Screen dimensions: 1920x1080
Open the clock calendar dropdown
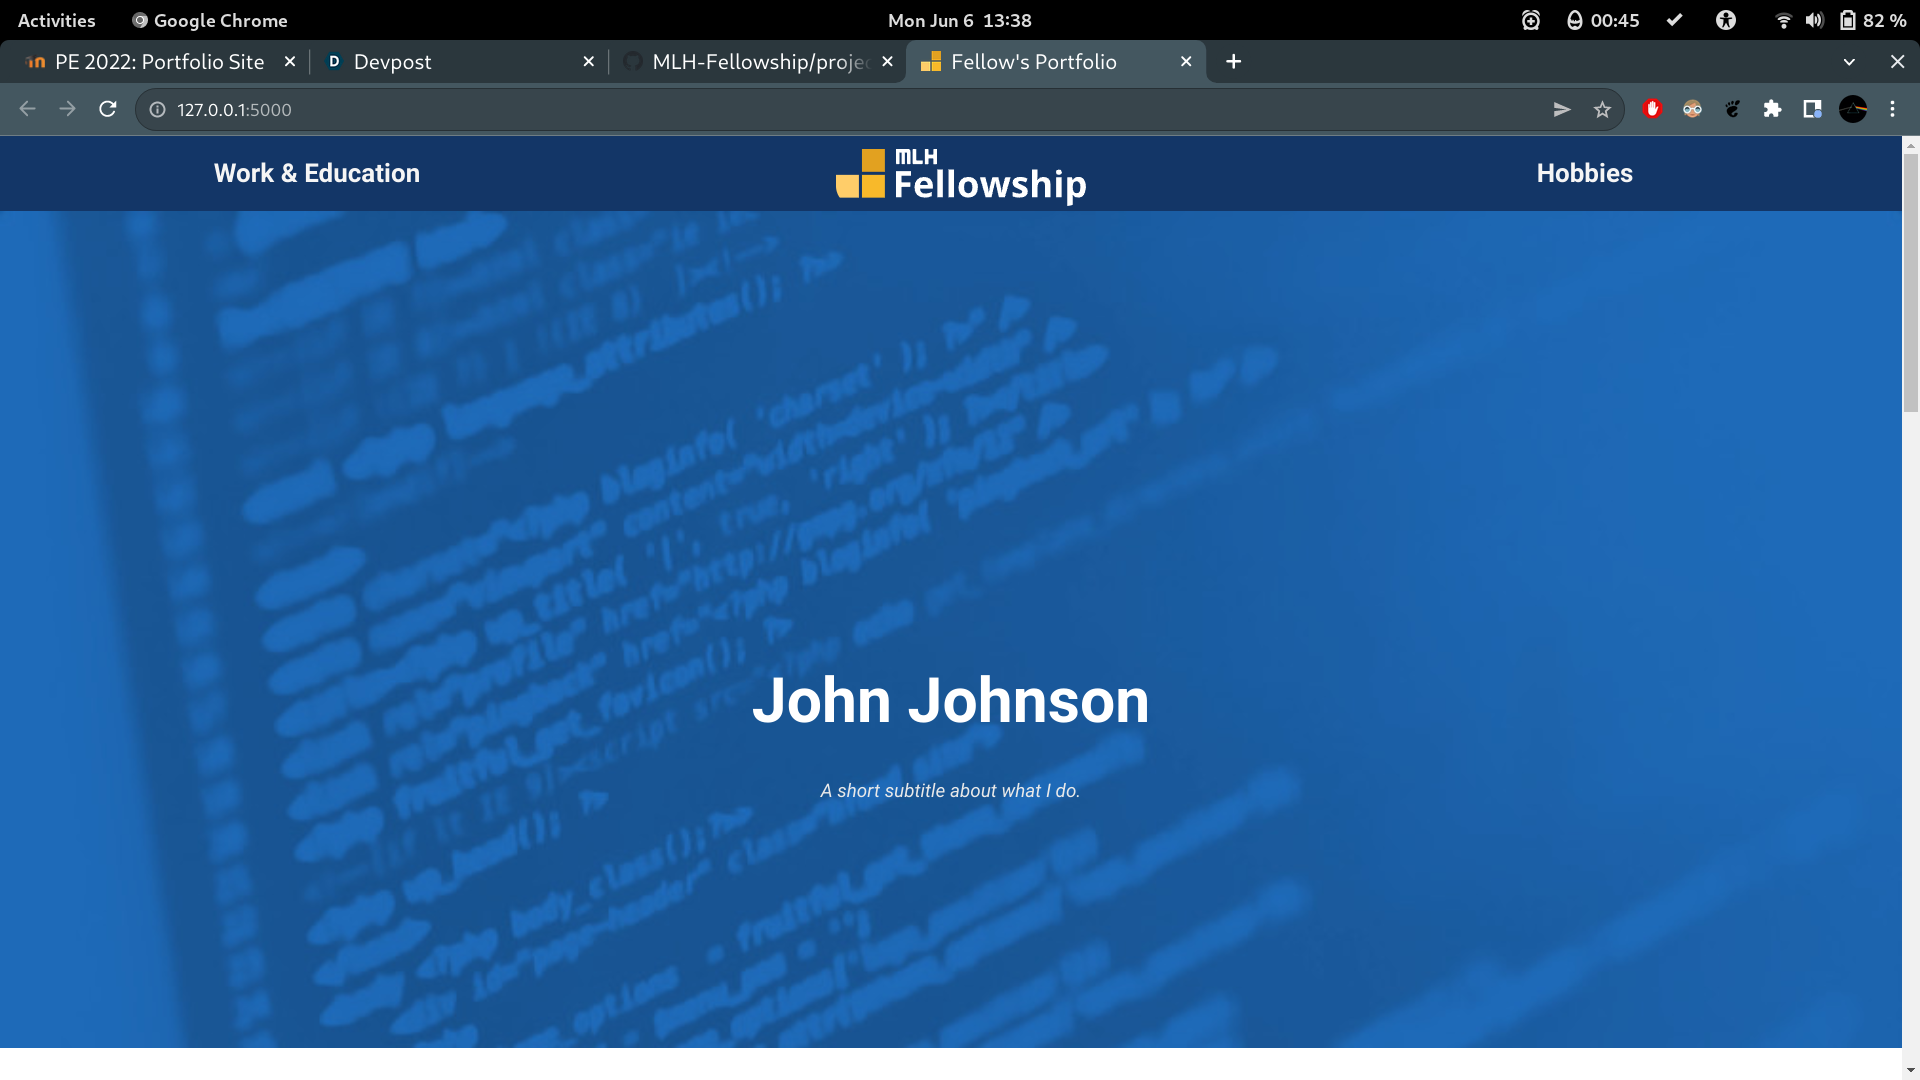959,20
